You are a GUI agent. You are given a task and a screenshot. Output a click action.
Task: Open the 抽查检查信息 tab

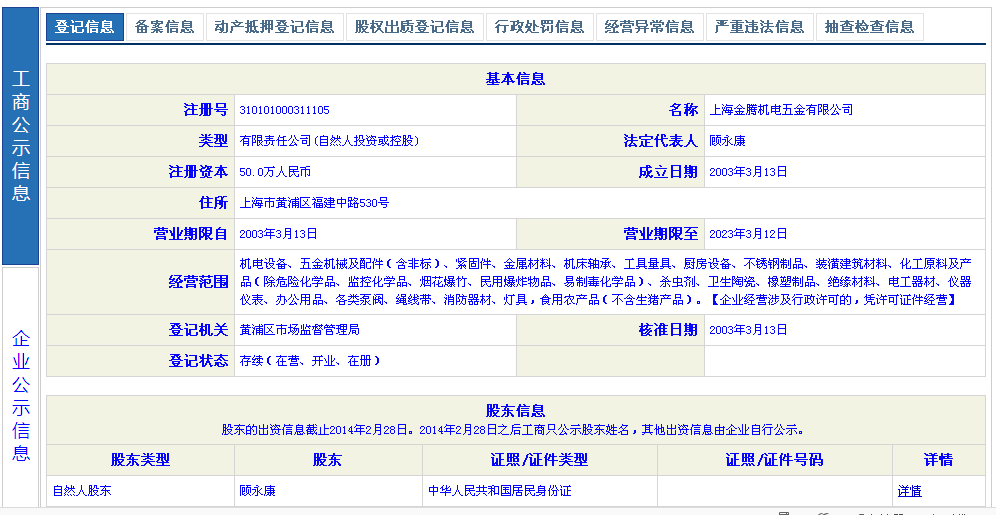(869, 27)
